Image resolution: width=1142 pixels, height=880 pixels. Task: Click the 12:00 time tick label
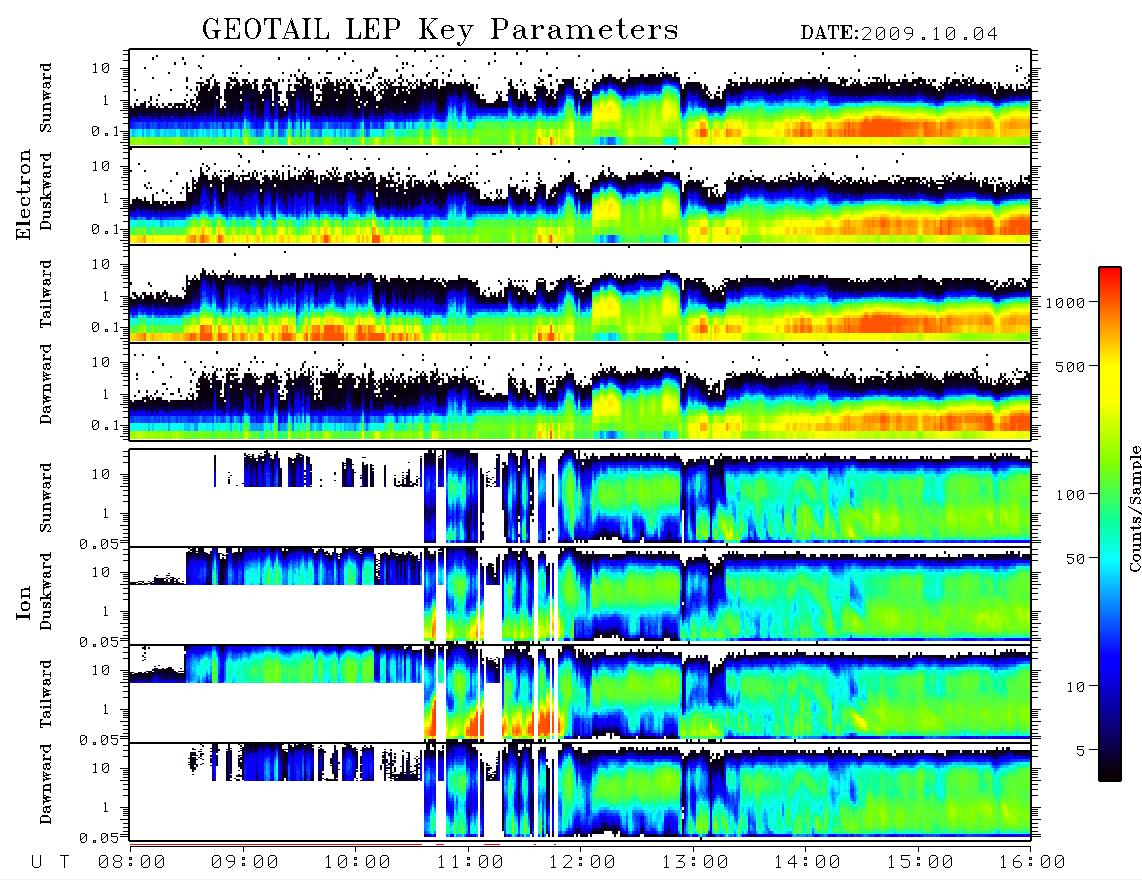(x=582, y=862)
